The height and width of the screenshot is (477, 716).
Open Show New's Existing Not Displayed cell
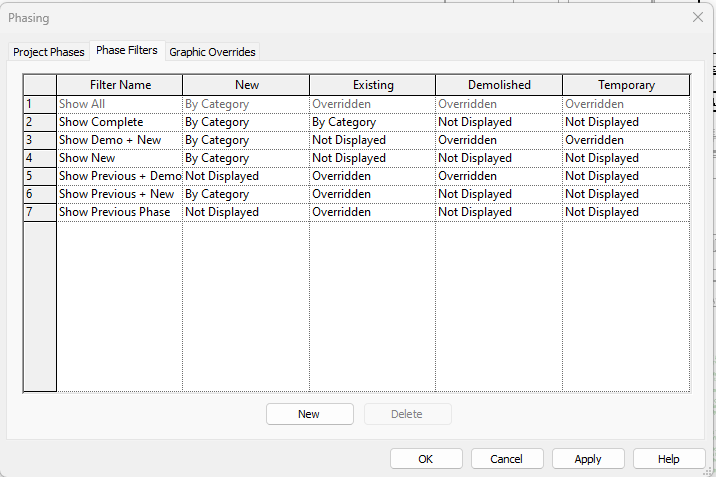(373, 158)
